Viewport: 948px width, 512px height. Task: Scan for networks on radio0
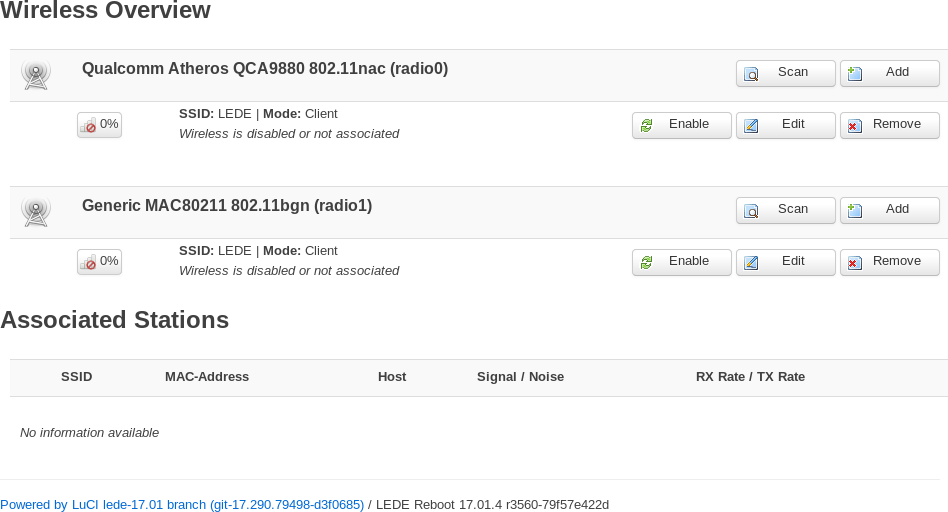785,73
